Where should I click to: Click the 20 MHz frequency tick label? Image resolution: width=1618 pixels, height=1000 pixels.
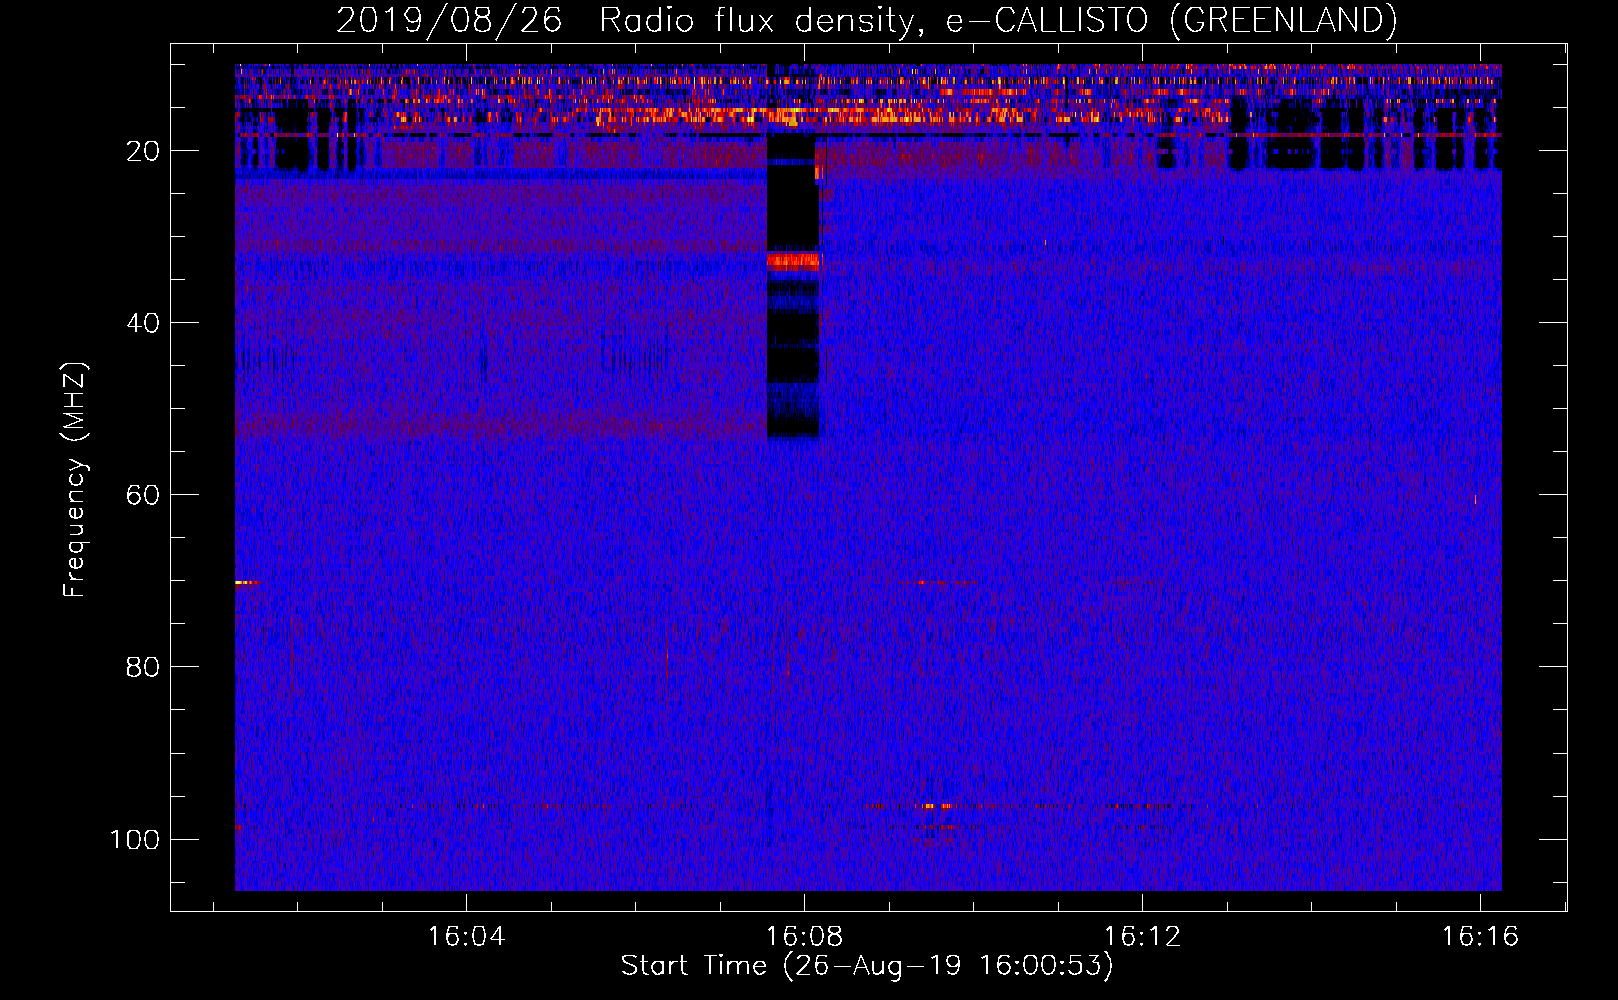tap(143, 151)
